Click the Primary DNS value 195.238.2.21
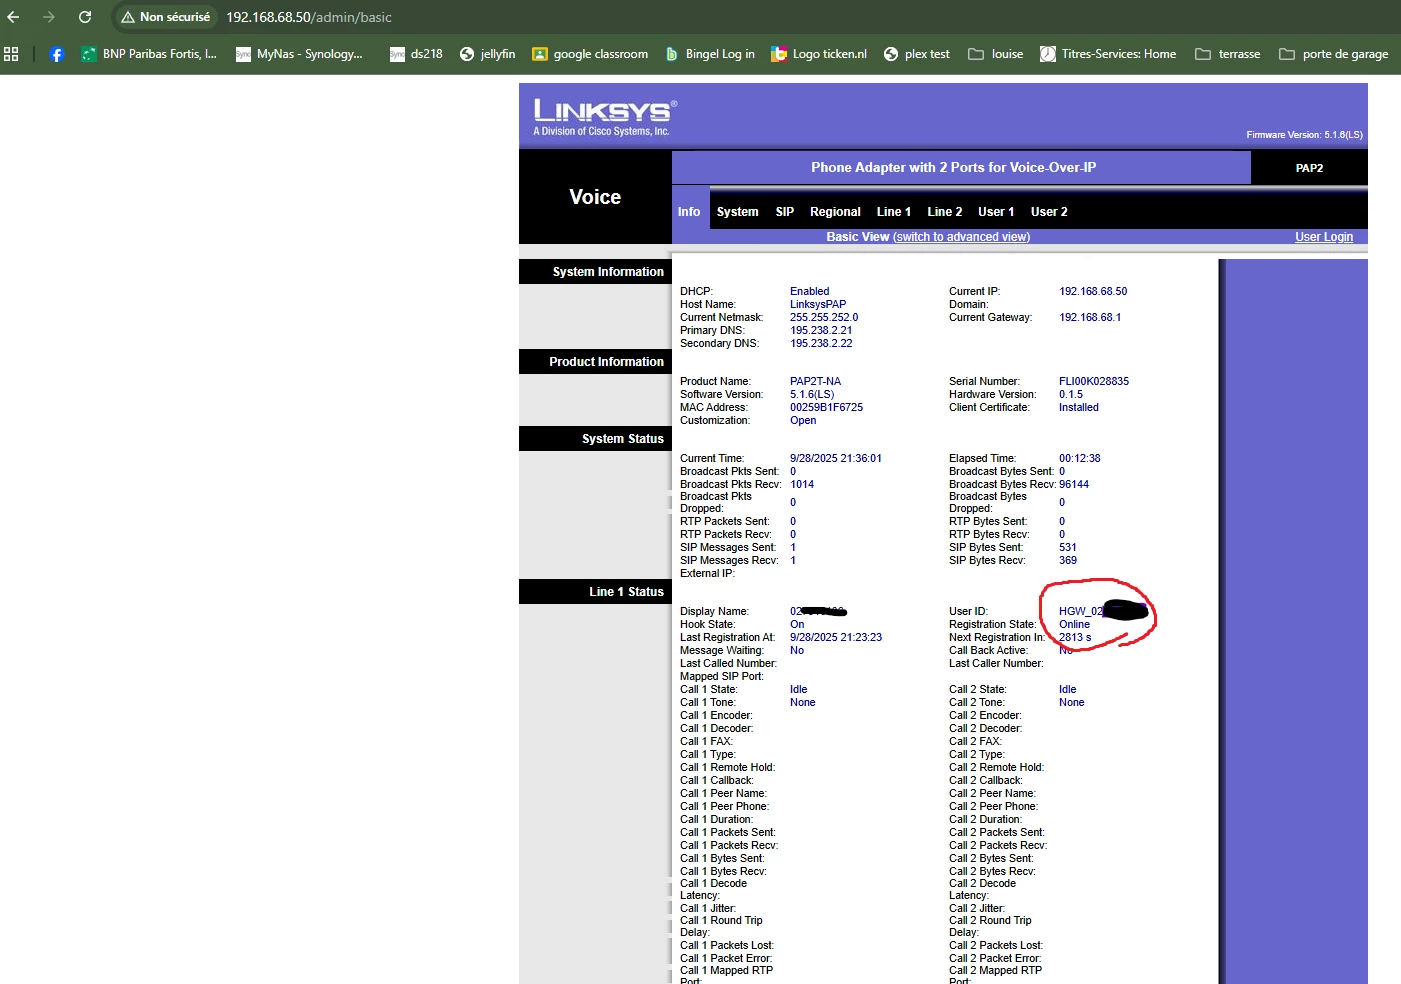1401x984 pixels. (x=821, y=331)
